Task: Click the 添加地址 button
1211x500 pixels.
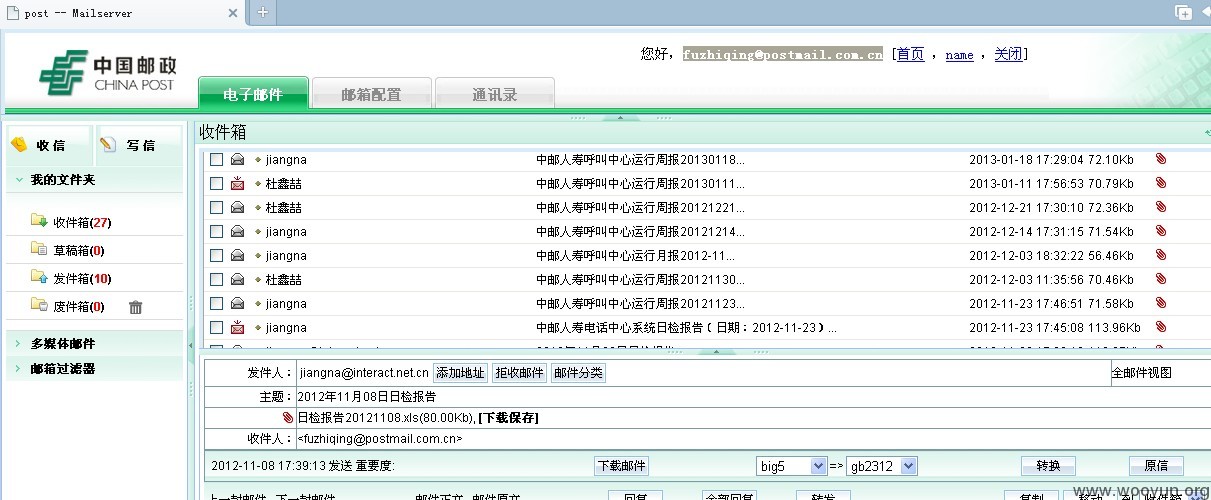Action: (460, 373)
